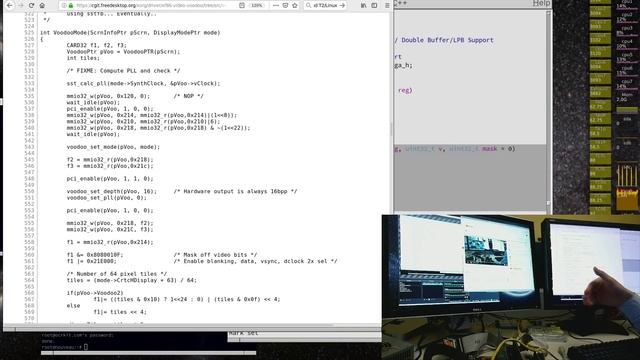Click the 'Mark set' Emacs minibuffer message
Screen dimensions: 640x360
(243, 333)
